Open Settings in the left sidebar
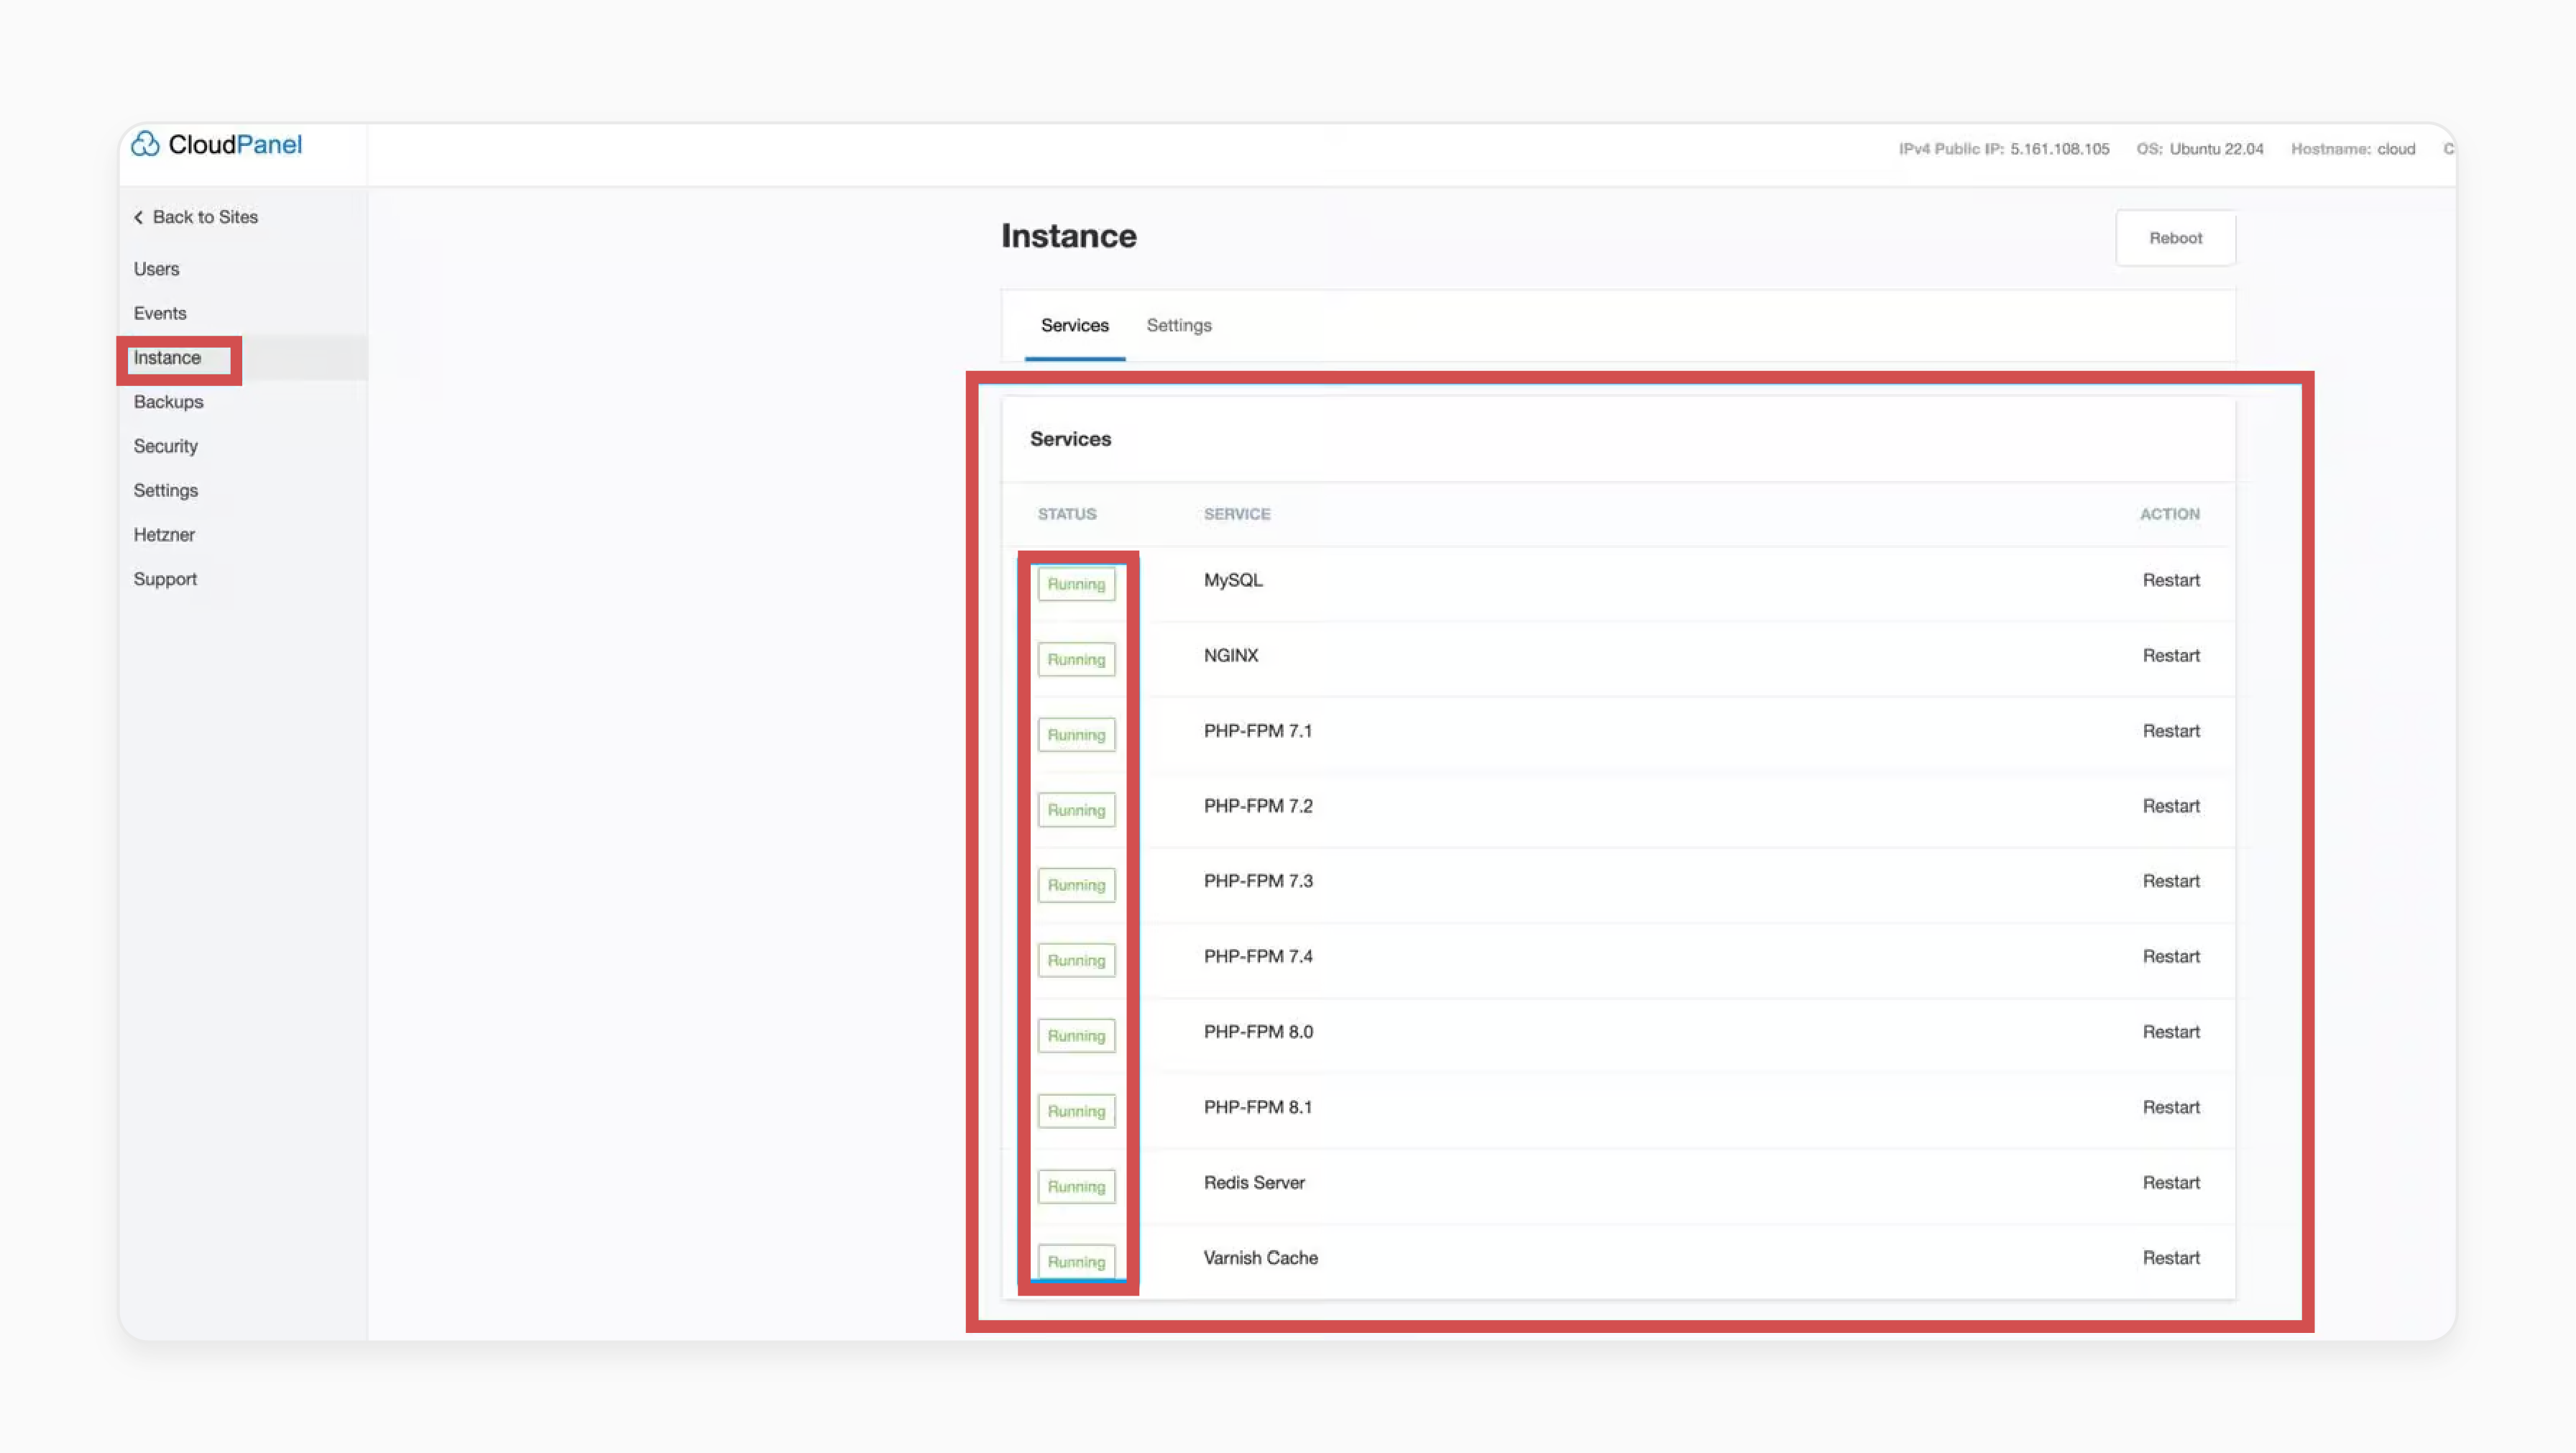The image size is (2576, 1453). [166, 490]
